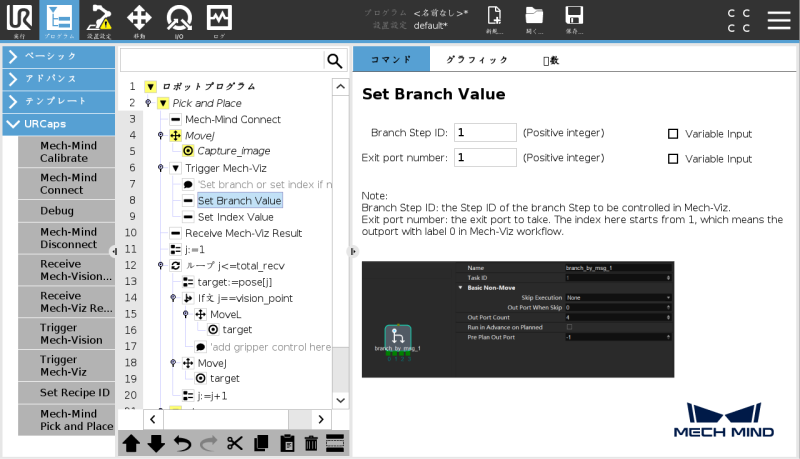Insert Receive Mech-Vision URCap node
This screenshot has width=800, height=459.
[x=66, y=270]
